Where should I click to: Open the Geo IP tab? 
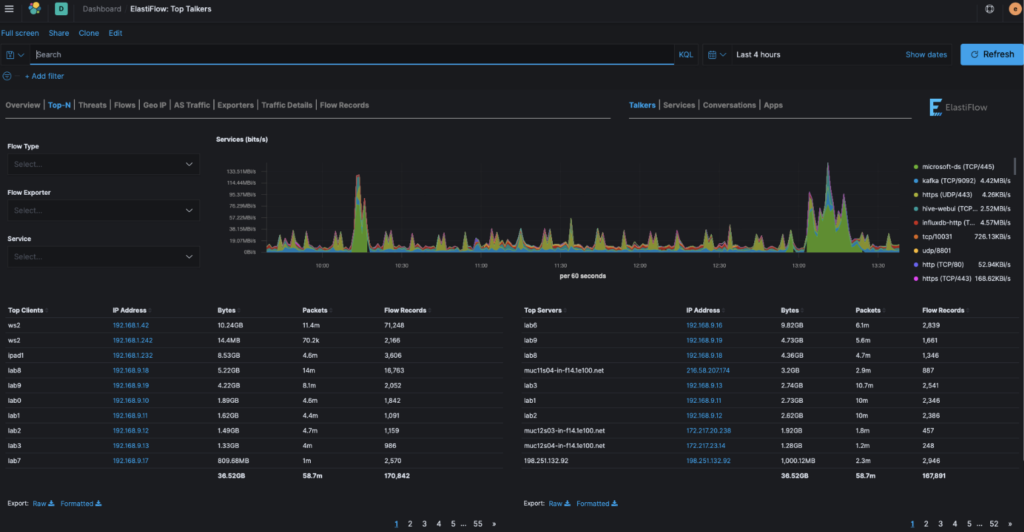click(155, 105)
